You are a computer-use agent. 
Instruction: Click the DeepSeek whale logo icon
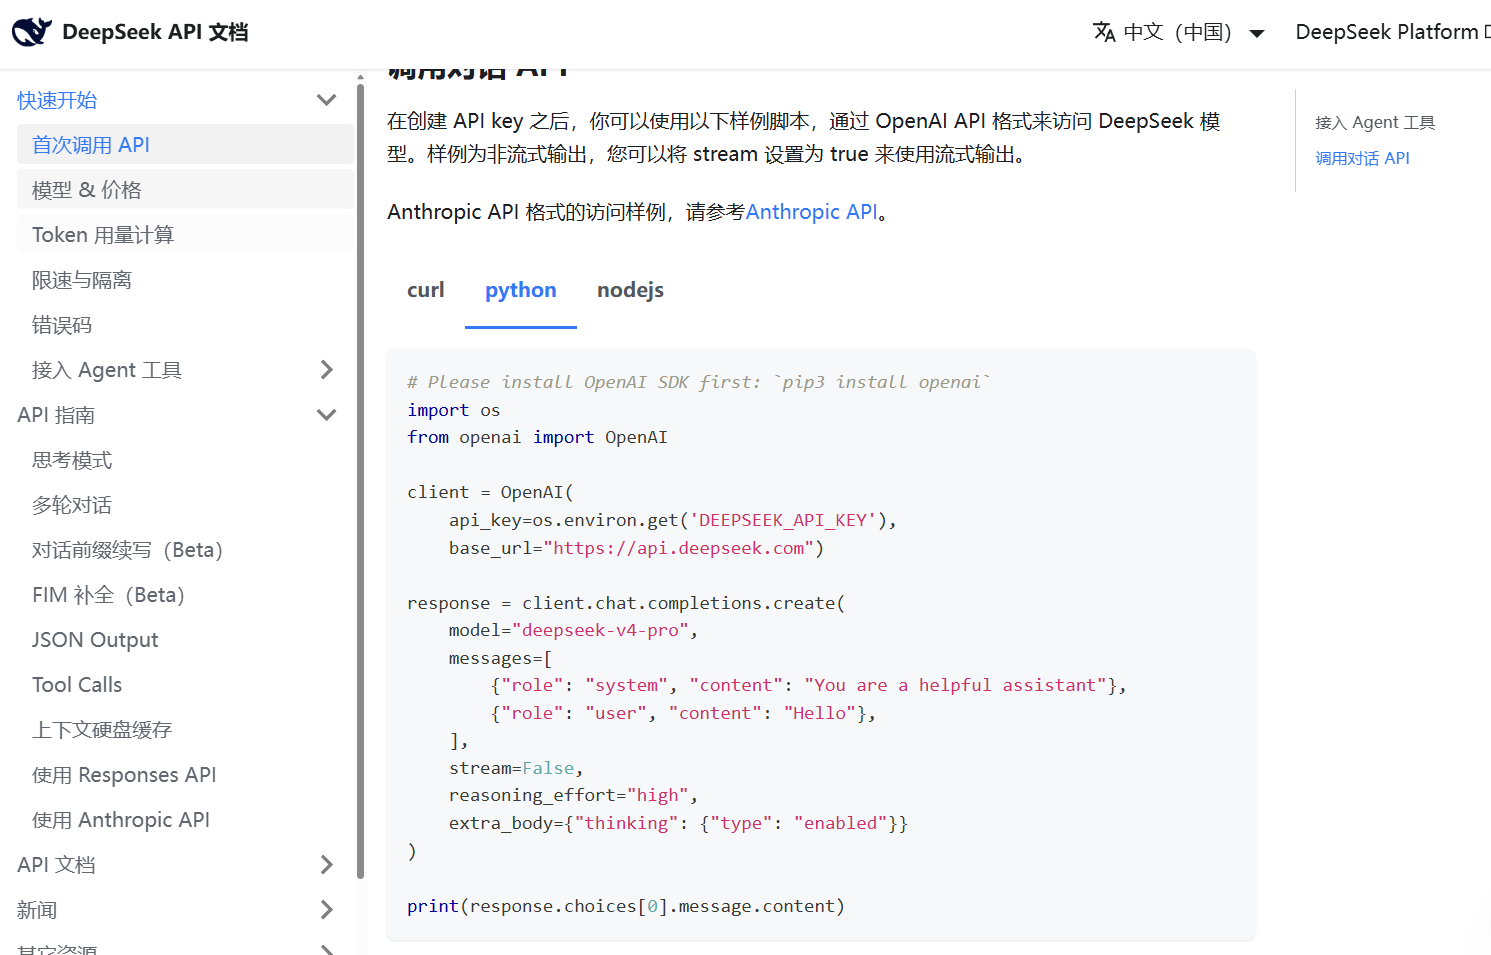coord(32,32)
